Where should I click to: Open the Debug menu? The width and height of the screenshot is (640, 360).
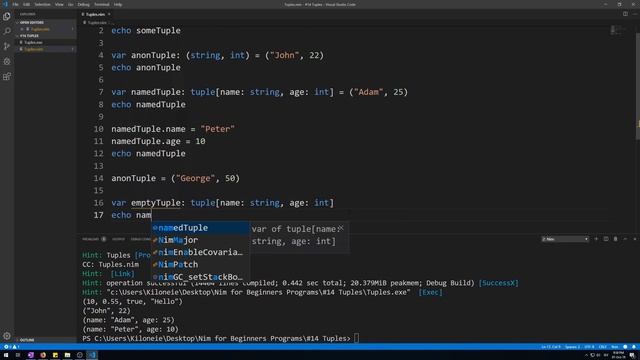(x=83, y=4)
